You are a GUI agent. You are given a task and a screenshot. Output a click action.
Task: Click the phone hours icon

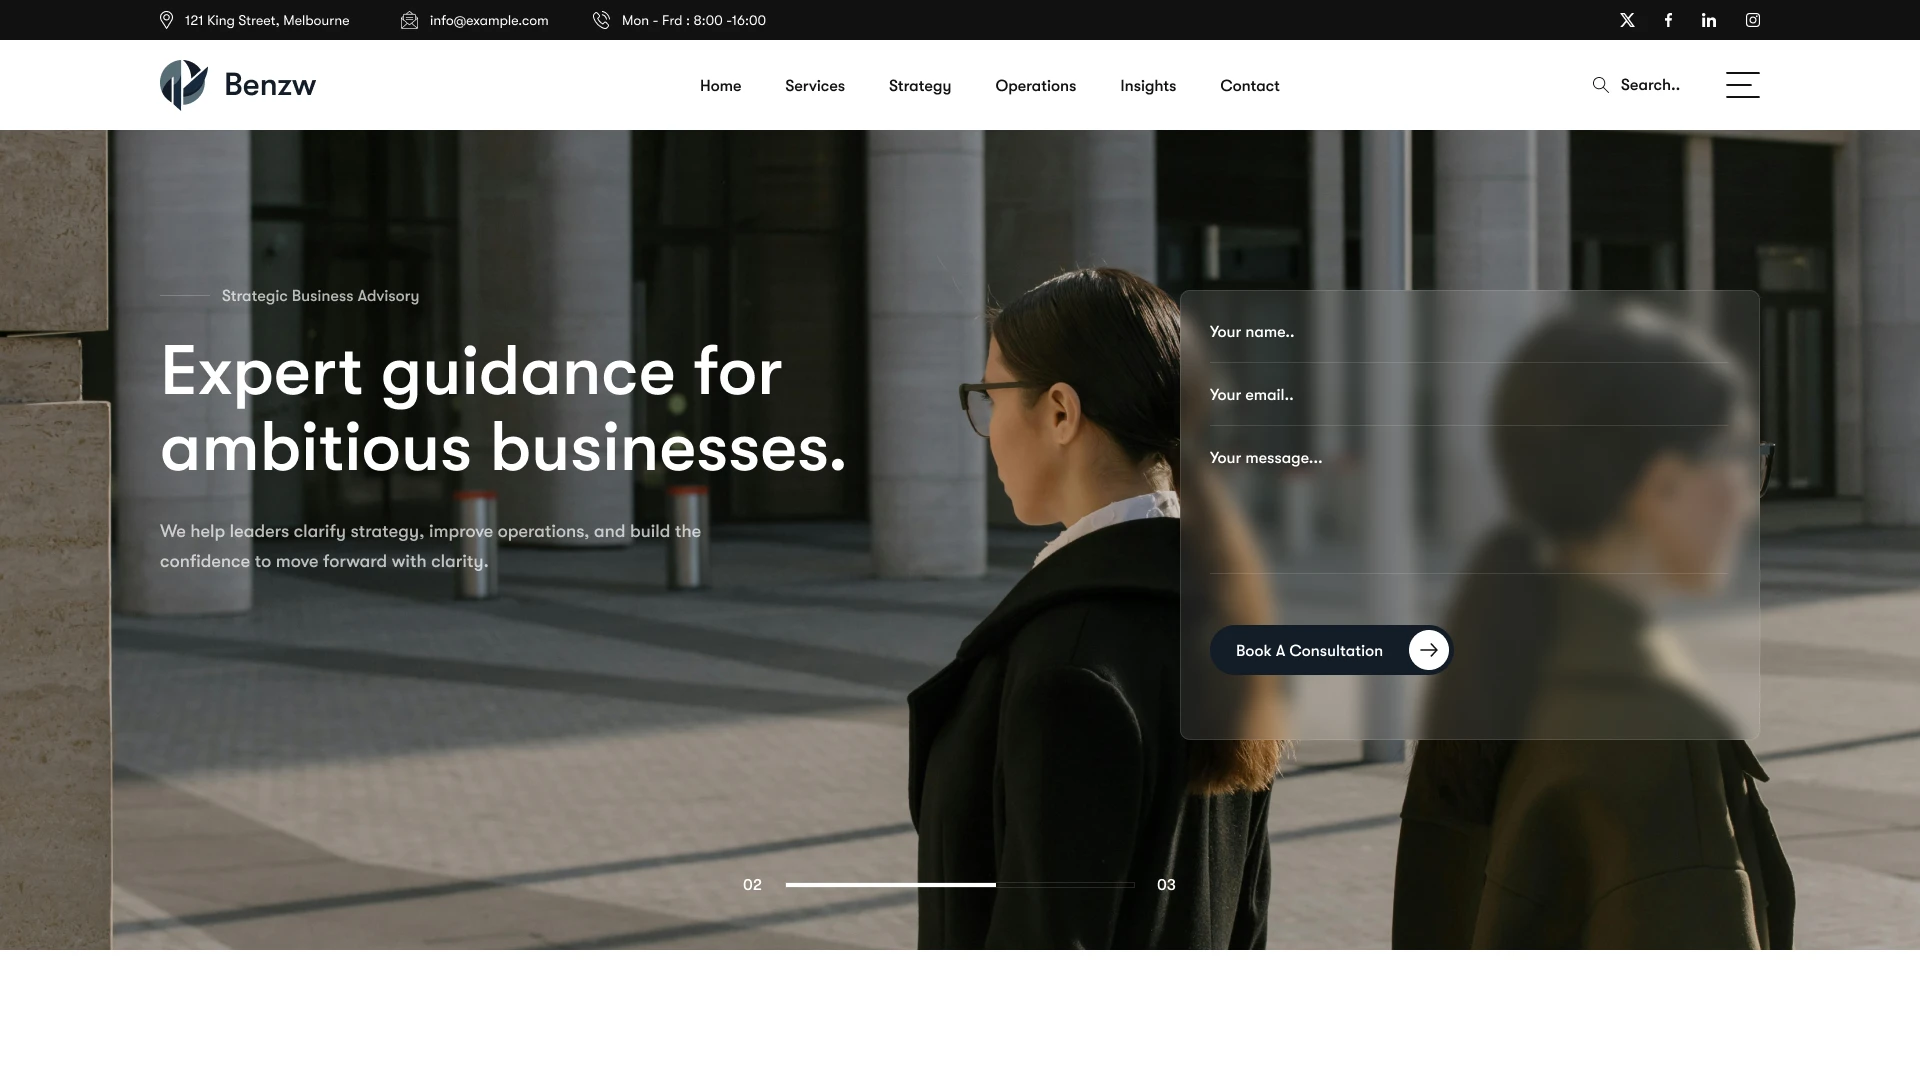click(601, 20)
